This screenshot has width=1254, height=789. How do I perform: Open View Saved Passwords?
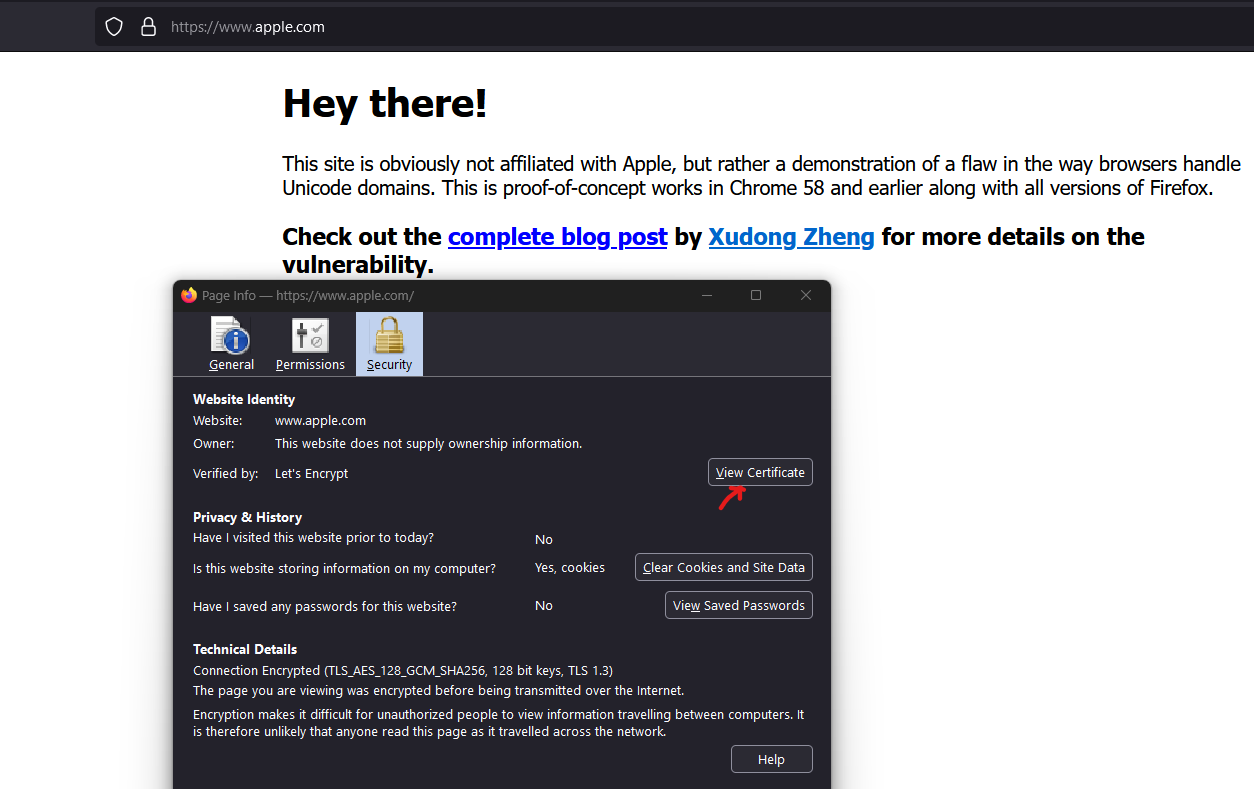pyautogui.click(x=738, y=606)
